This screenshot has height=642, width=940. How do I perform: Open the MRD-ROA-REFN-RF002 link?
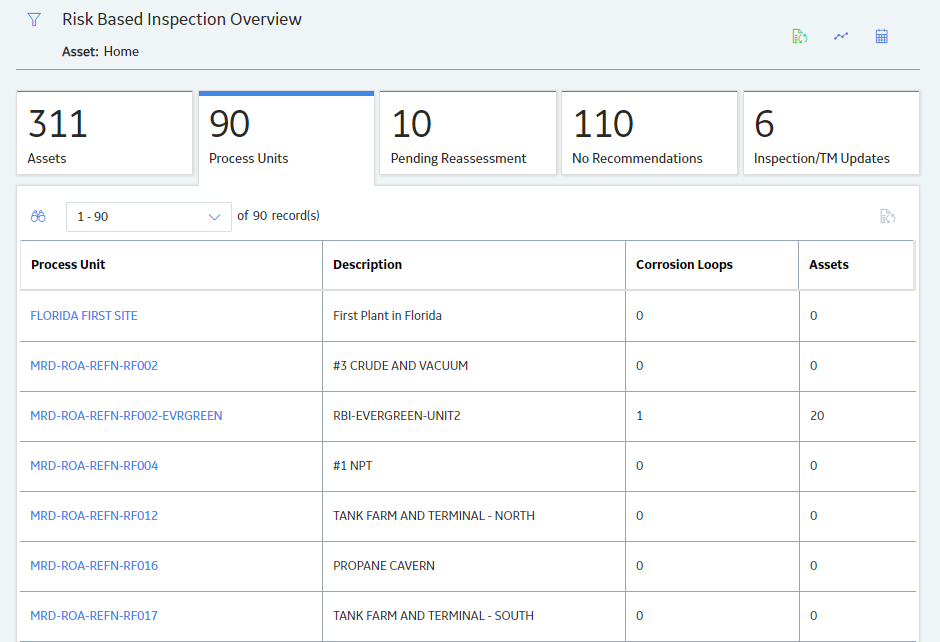click(94, 366)
